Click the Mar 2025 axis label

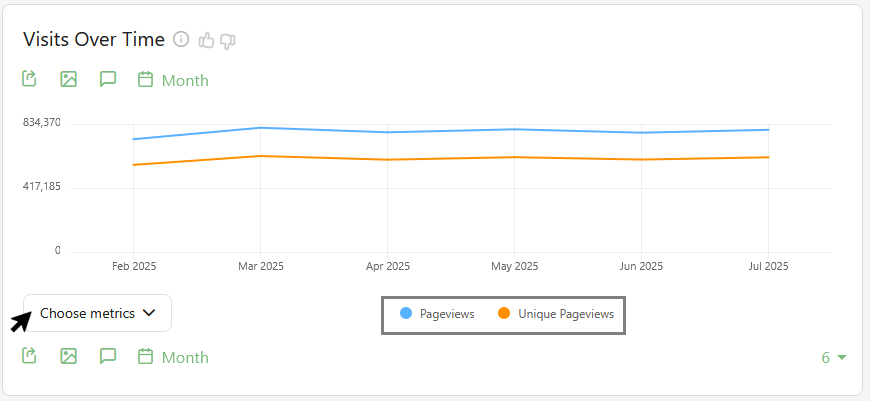tap(261, 266)
